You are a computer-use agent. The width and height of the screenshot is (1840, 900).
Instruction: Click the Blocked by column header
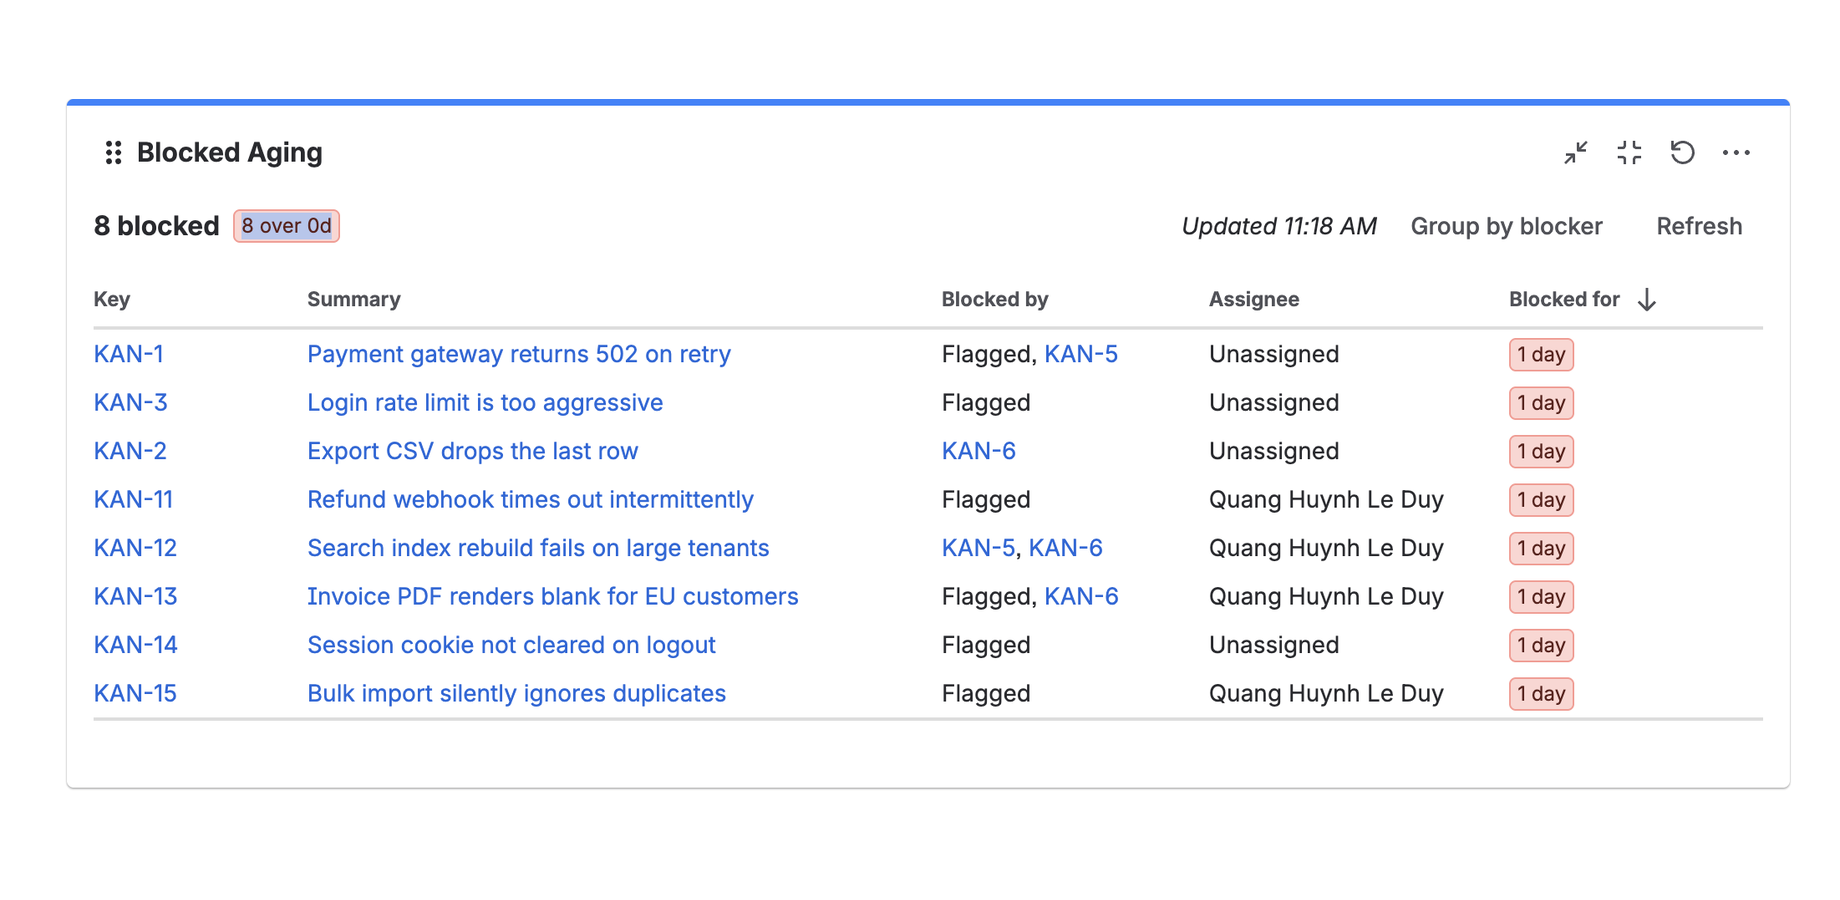(995, 299)
